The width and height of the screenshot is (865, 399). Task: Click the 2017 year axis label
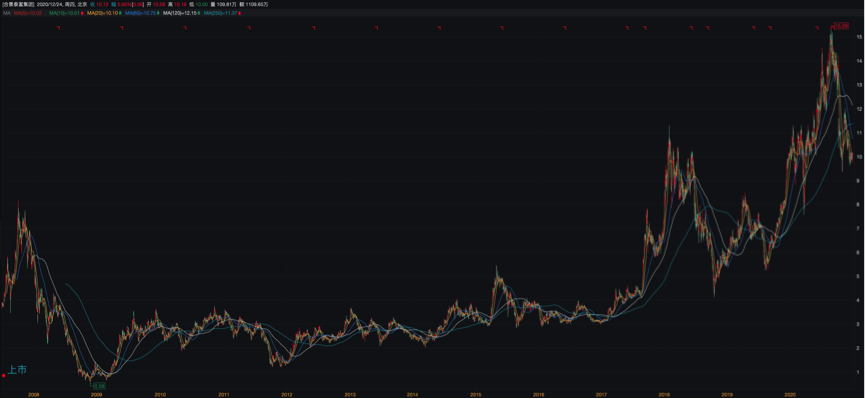pyautogui.click(x=601, y=395)
